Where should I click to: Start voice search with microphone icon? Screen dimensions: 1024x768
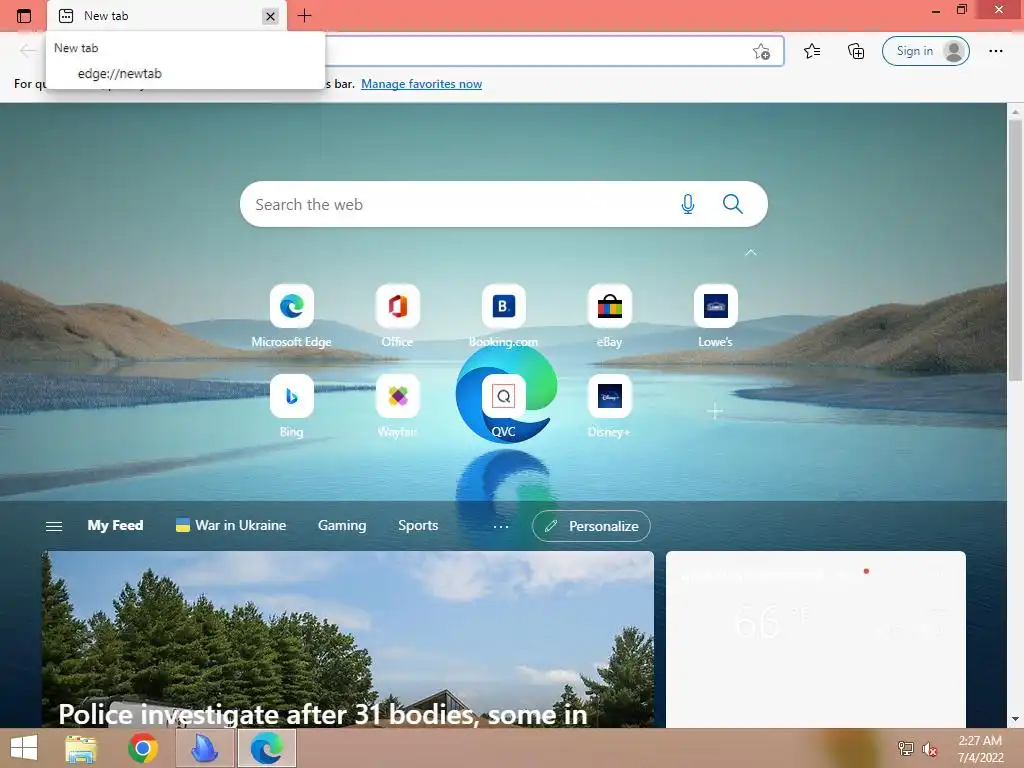(687, 204)
